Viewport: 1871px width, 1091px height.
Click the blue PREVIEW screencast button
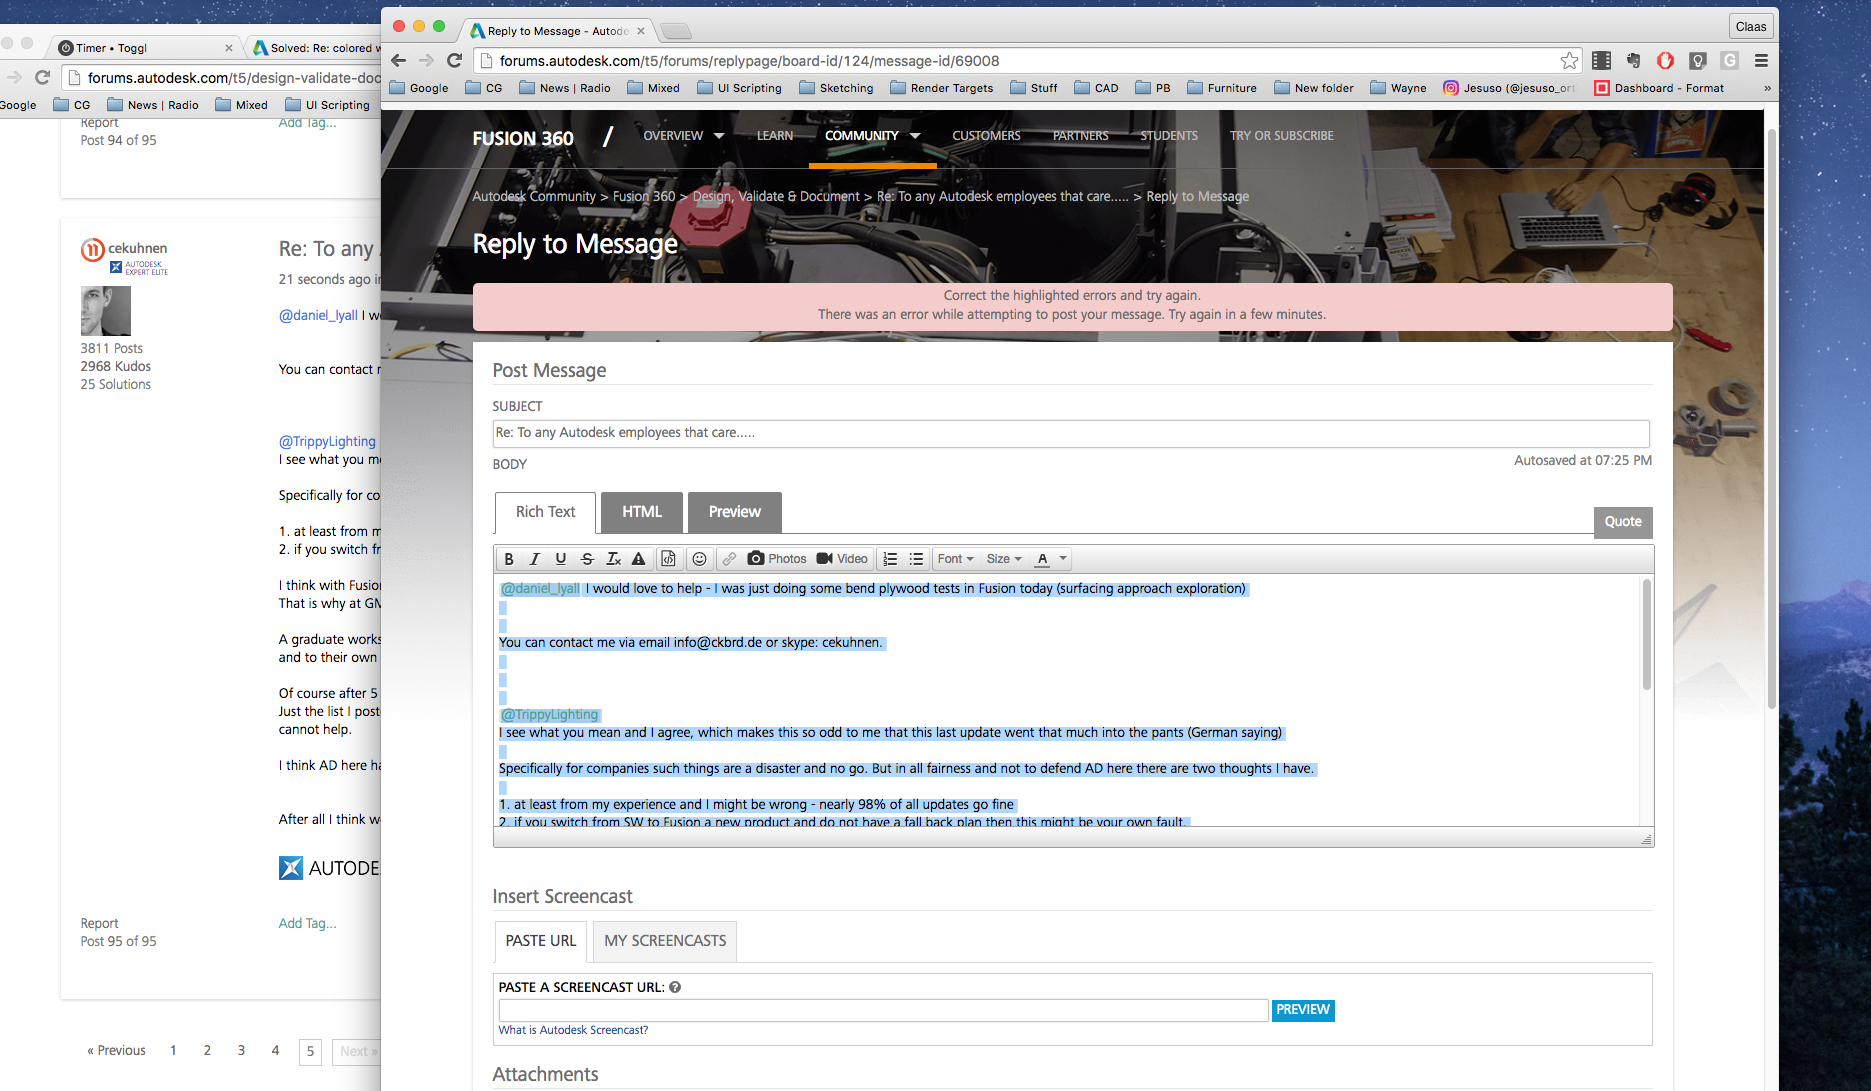pos(1303,1010)
